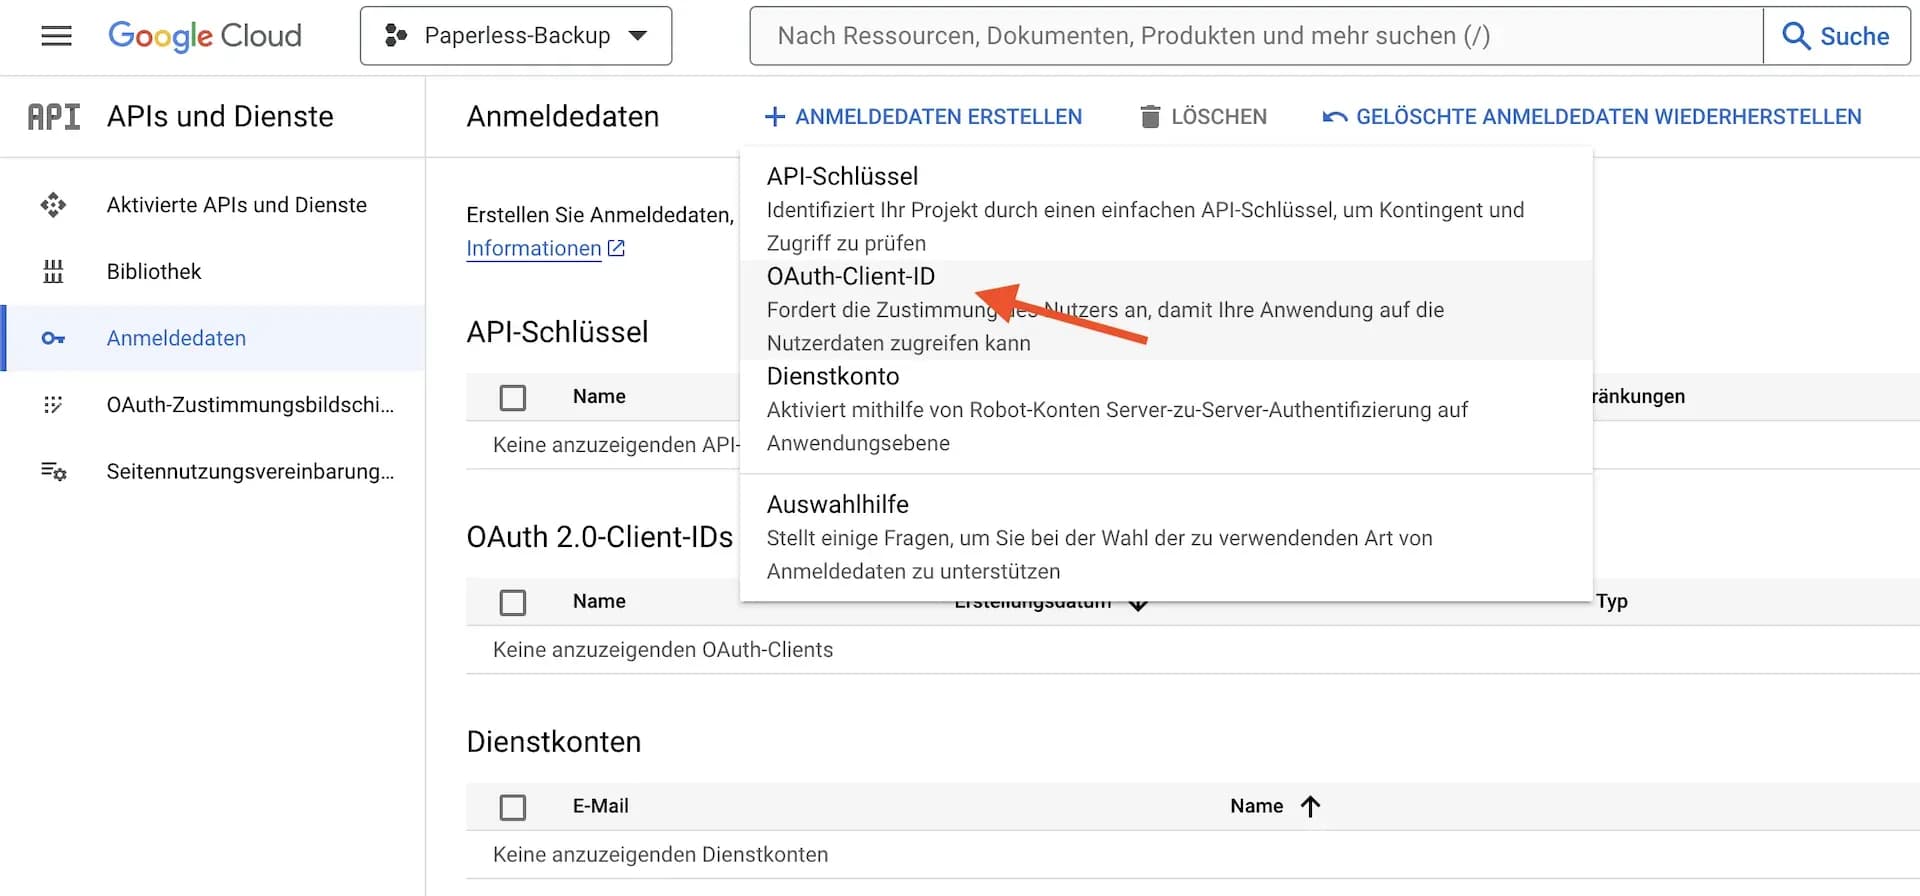
Task: Click the E-Mail column header
Action: (601, 807)
